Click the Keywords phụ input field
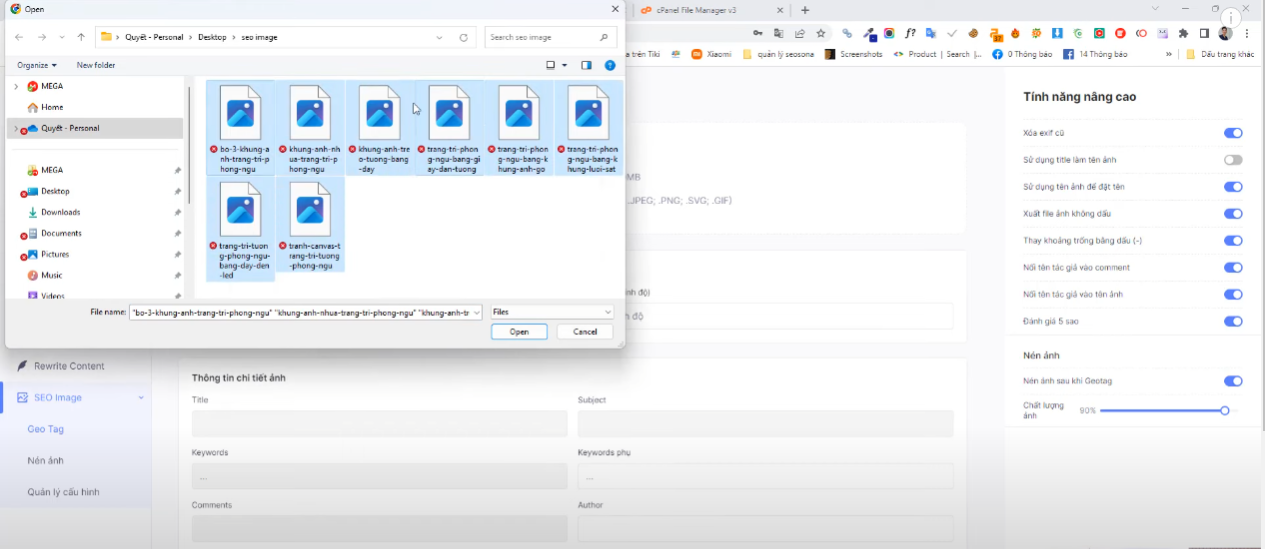 [x=765, y=476]
